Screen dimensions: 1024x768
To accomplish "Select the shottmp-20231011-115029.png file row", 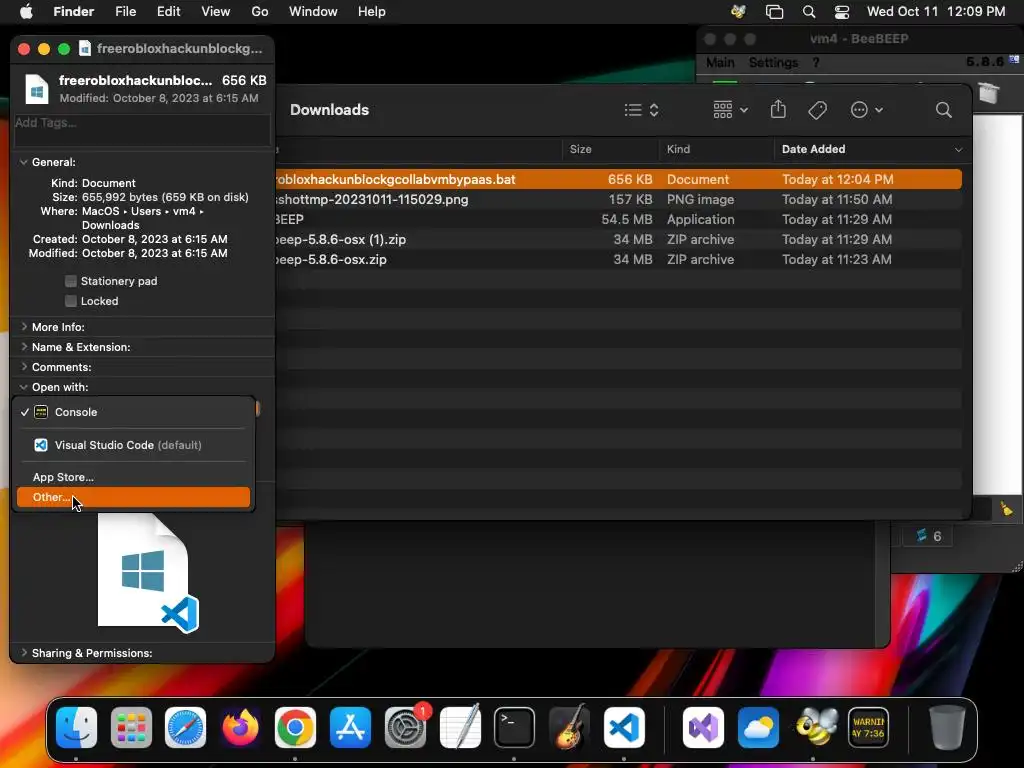I will point(618,200).
